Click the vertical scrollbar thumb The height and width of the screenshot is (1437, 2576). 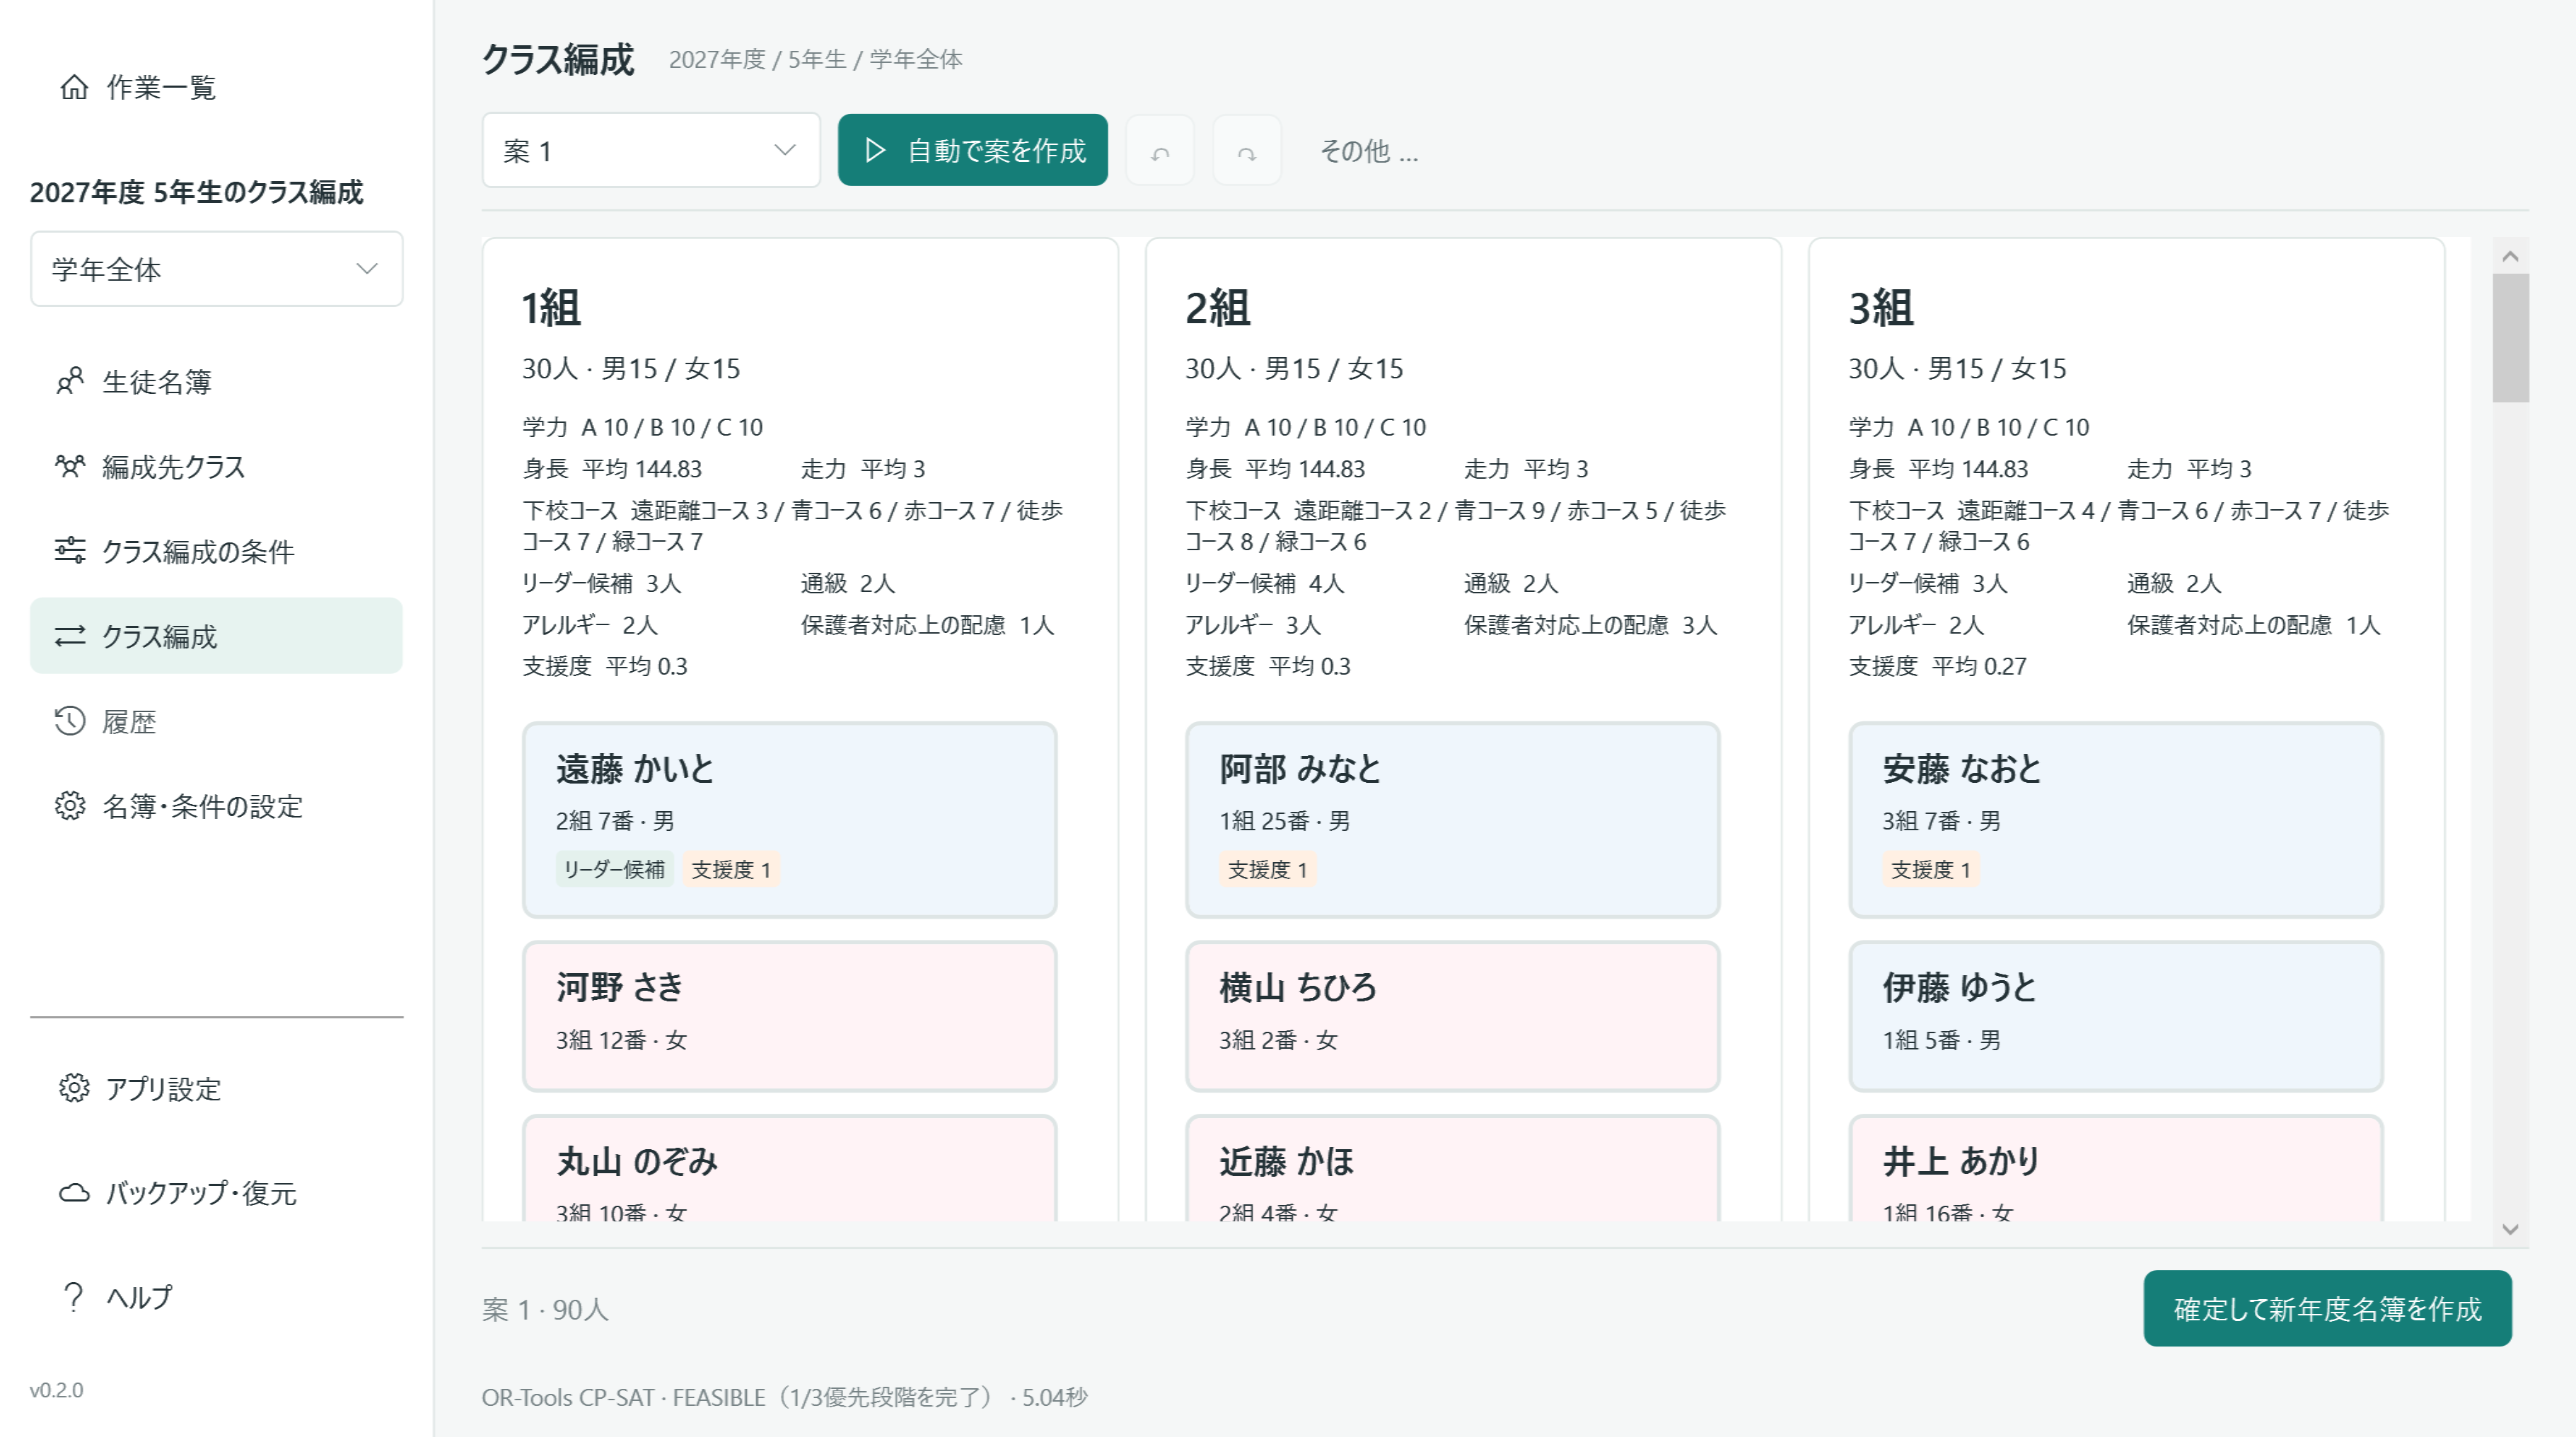(2510, 338)
